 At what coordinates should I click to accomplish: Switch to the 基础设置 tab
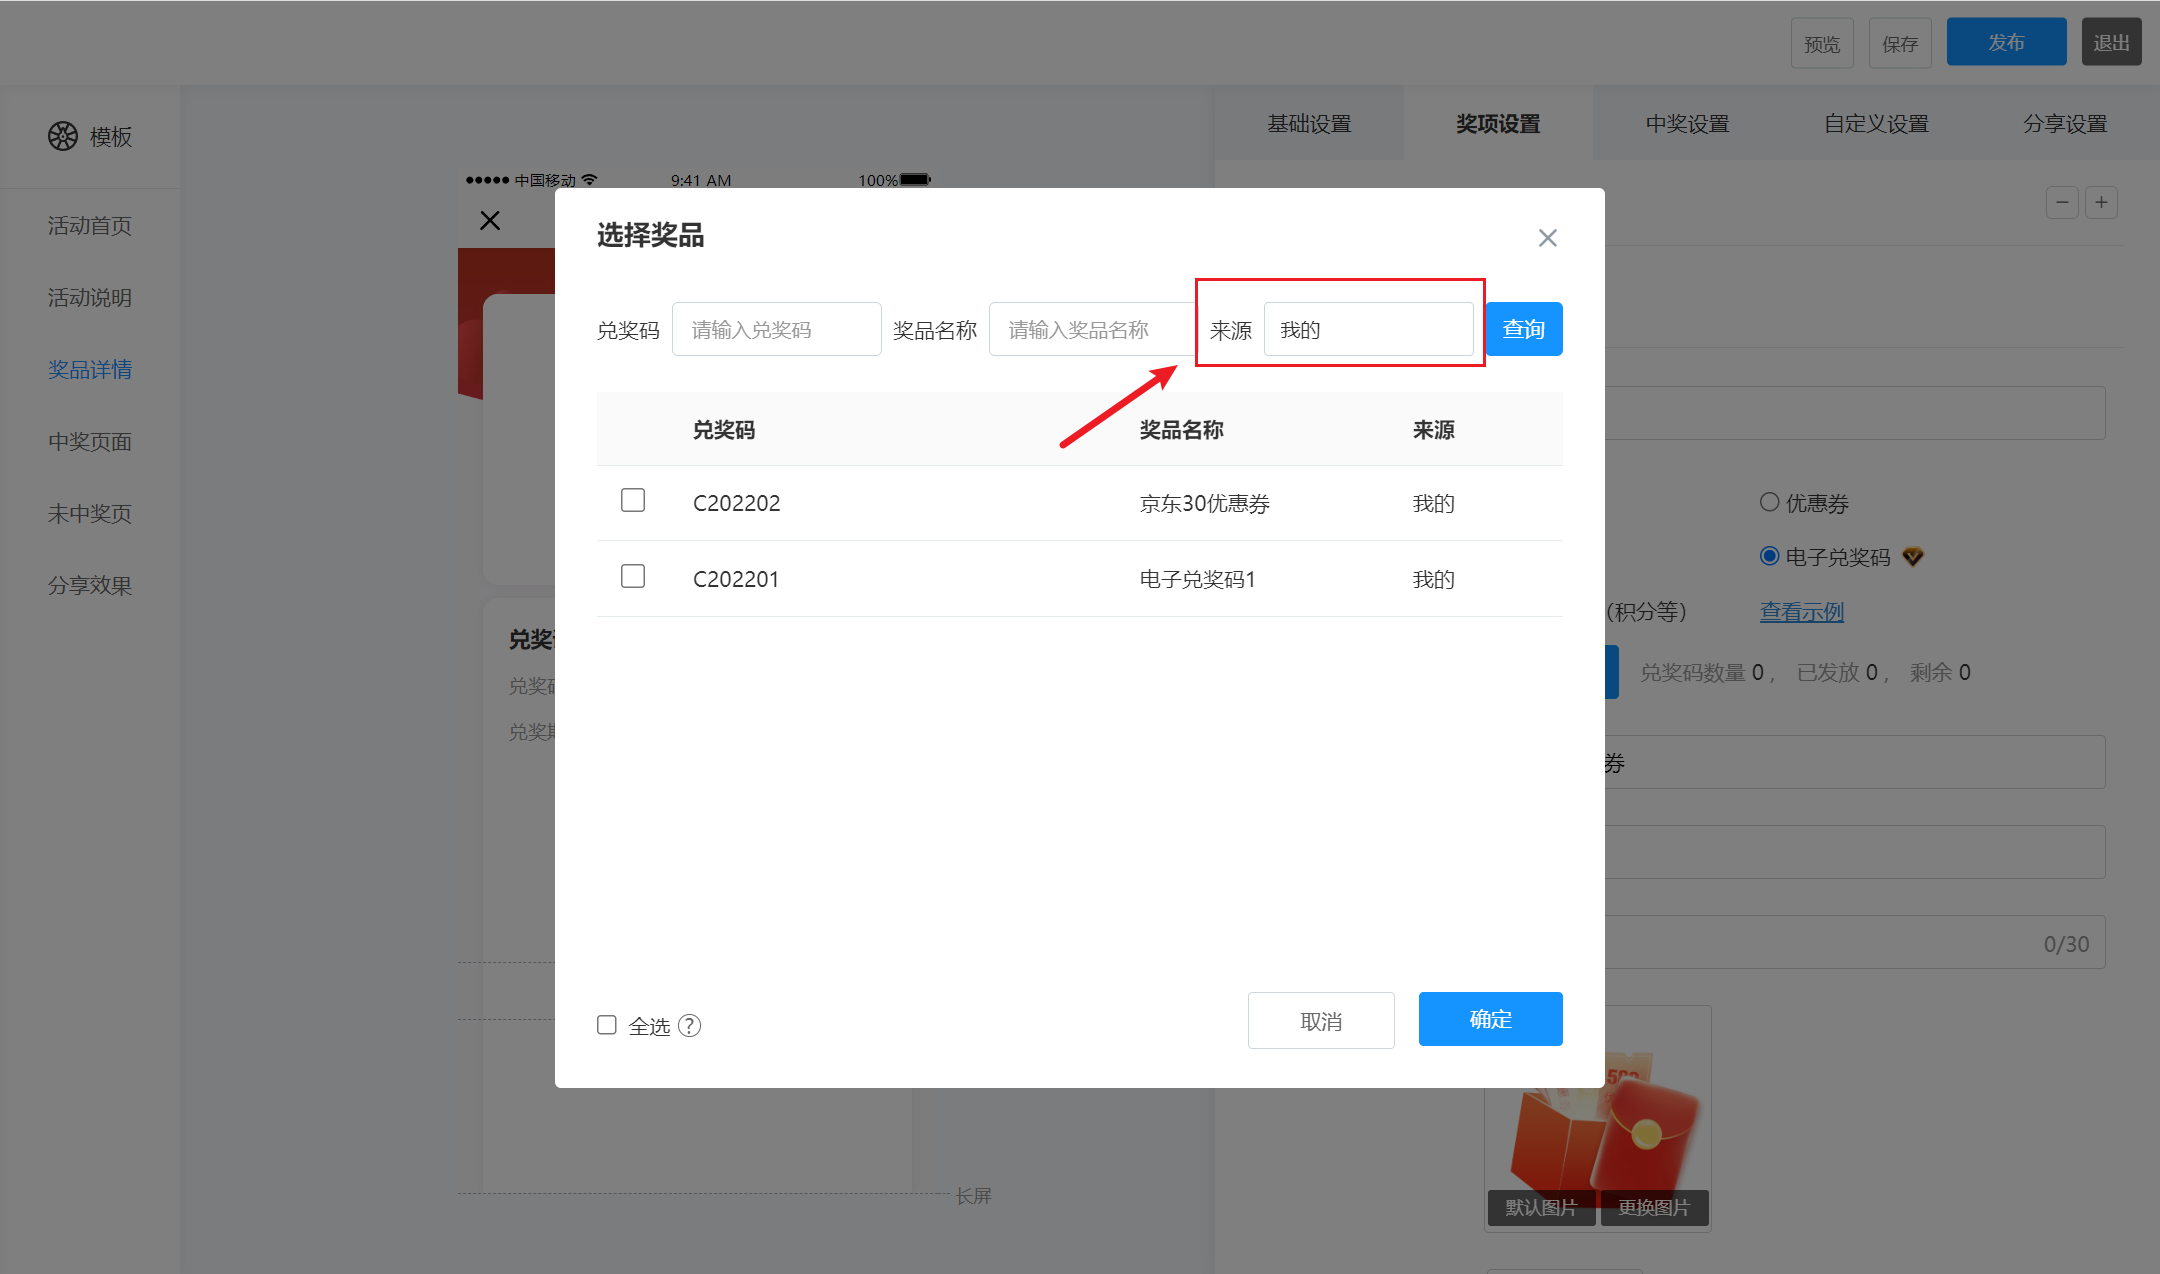(1309, 124)
